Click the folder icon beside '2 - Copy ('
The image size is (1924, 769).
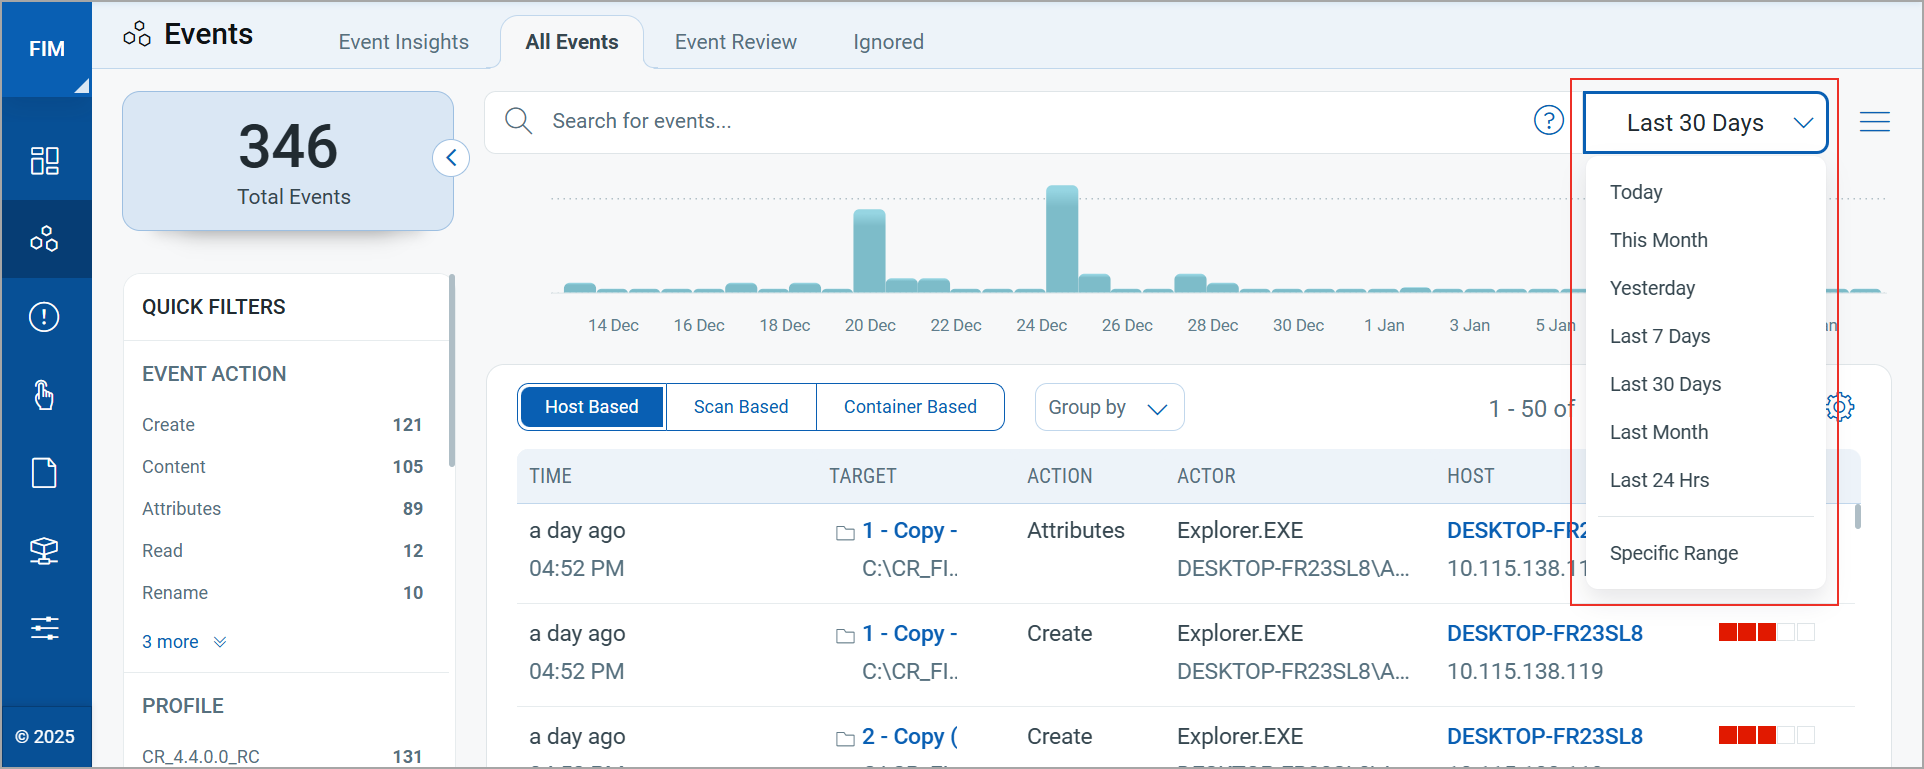click(845, 738)
